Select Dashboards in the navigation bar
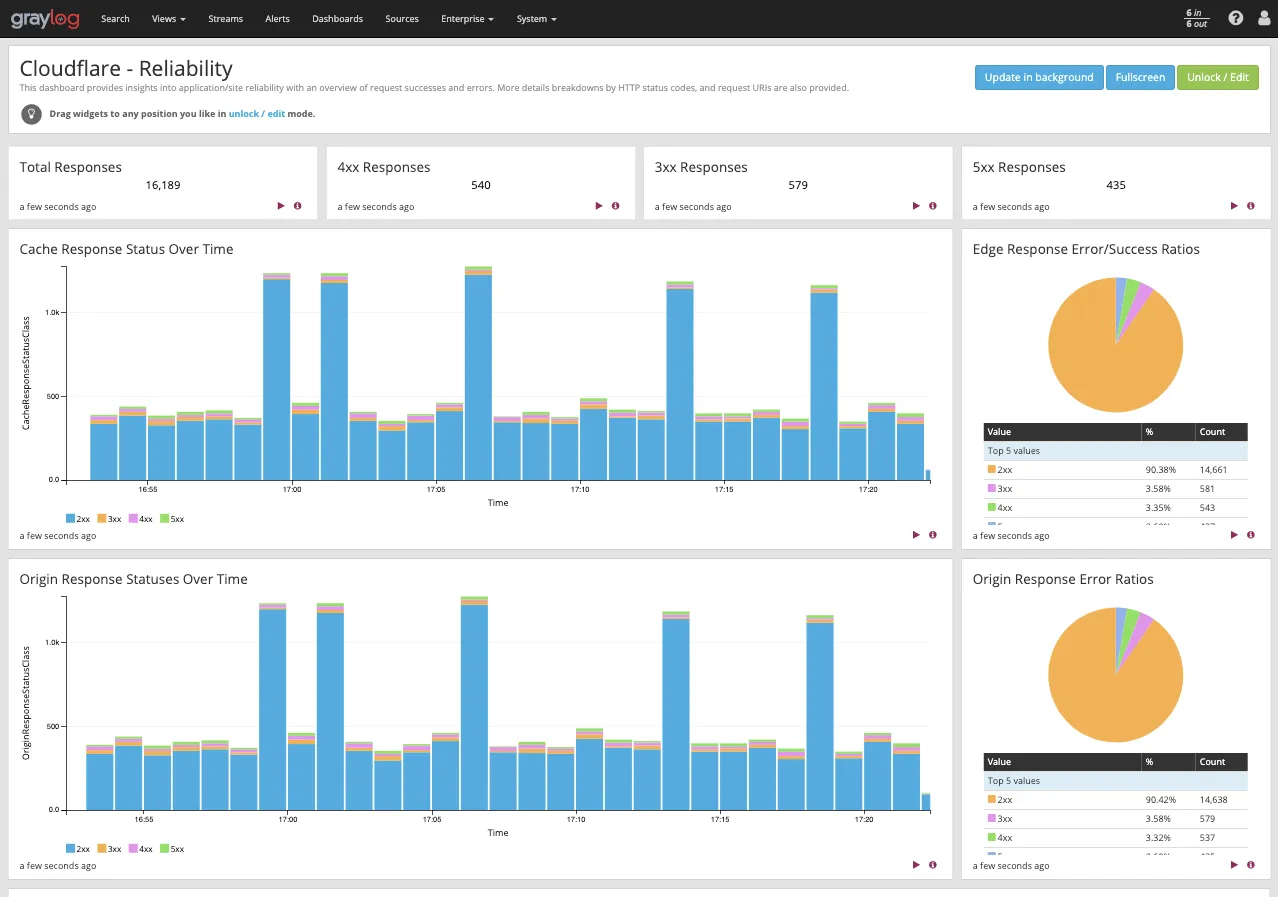Image resolution: width=1278 pixels, height=897 pixels. [337, 18]
